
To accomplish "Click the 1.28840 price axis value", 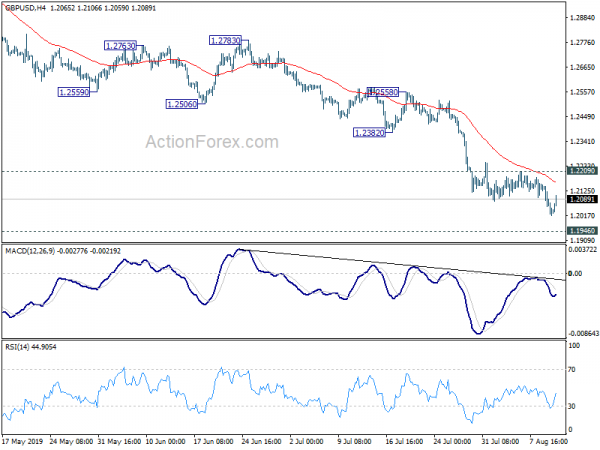I will [x=582, y=18].
